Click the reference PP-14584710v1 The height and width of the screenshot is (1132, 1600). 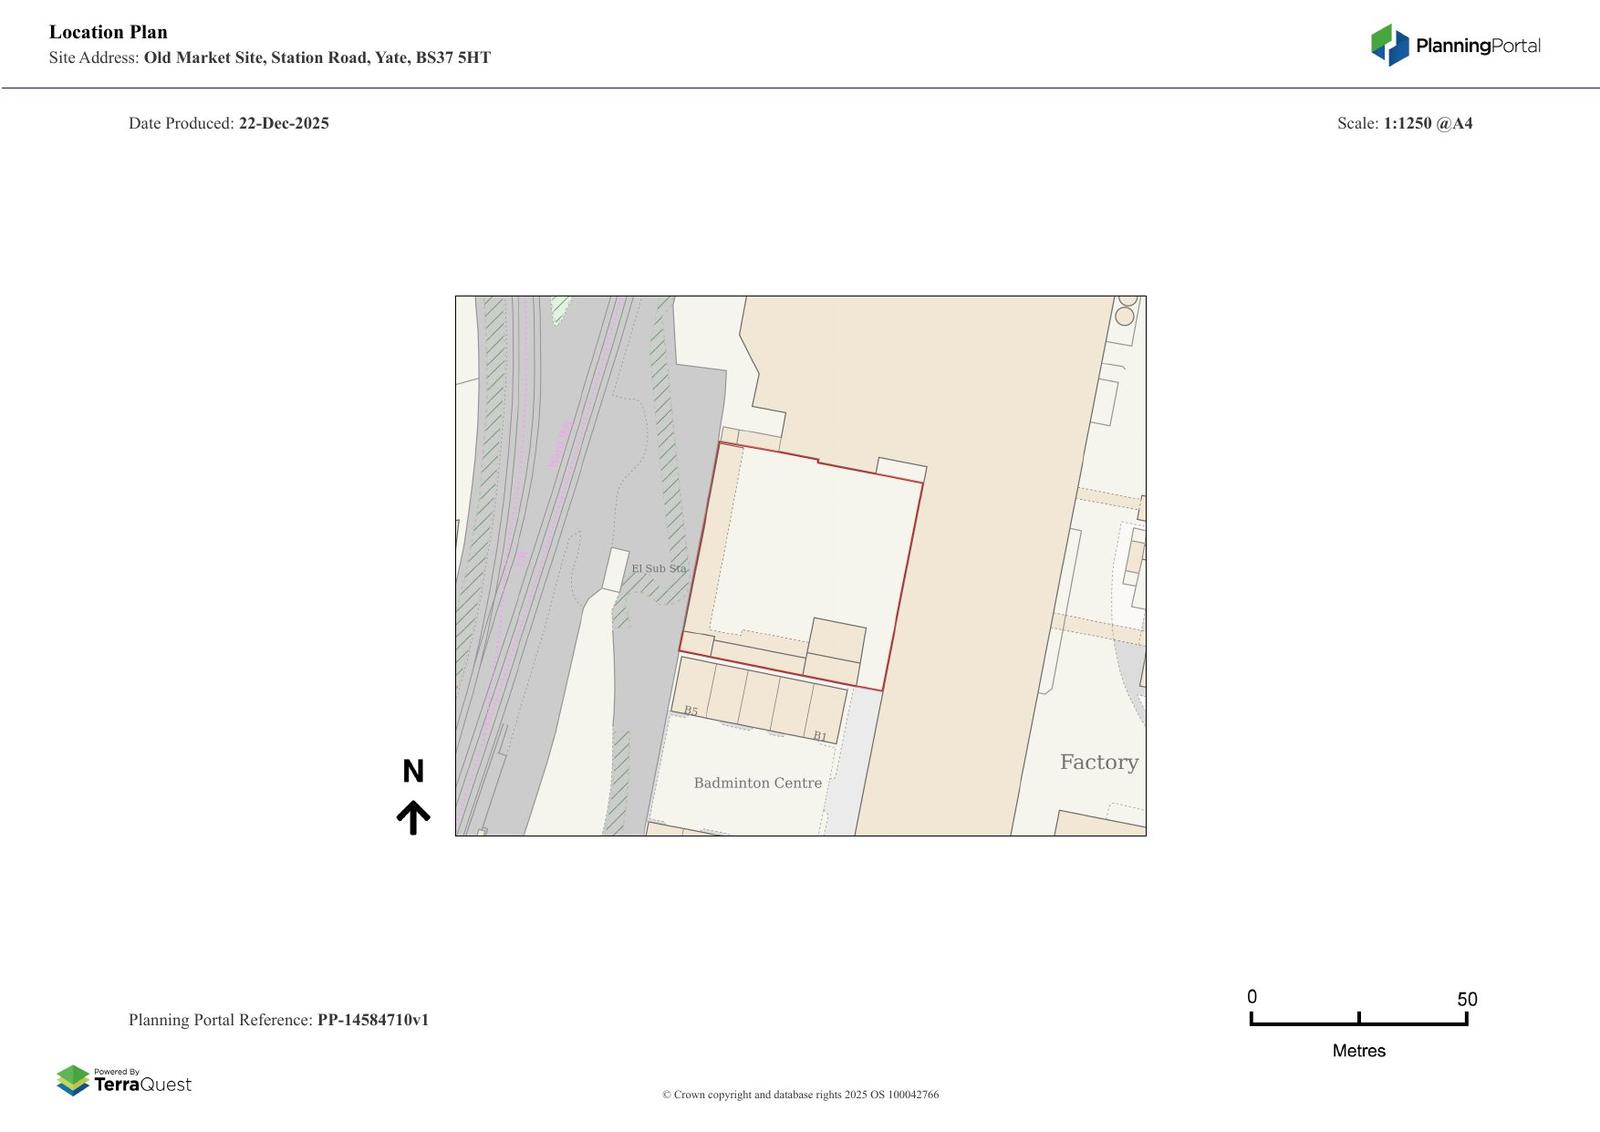[373, 1020]
